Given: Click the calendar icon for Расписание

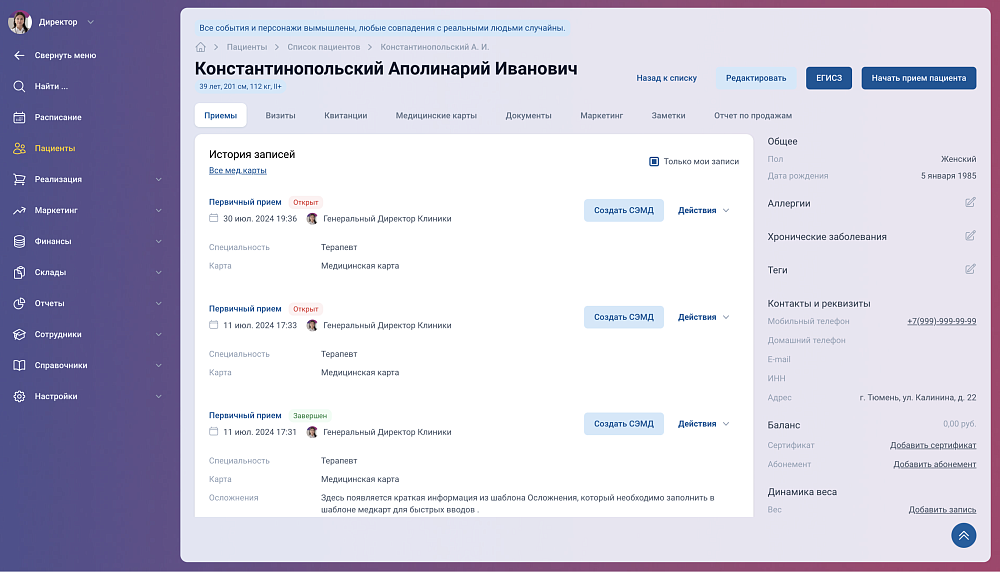Looking at the screenshot, I should click(19, 117).
